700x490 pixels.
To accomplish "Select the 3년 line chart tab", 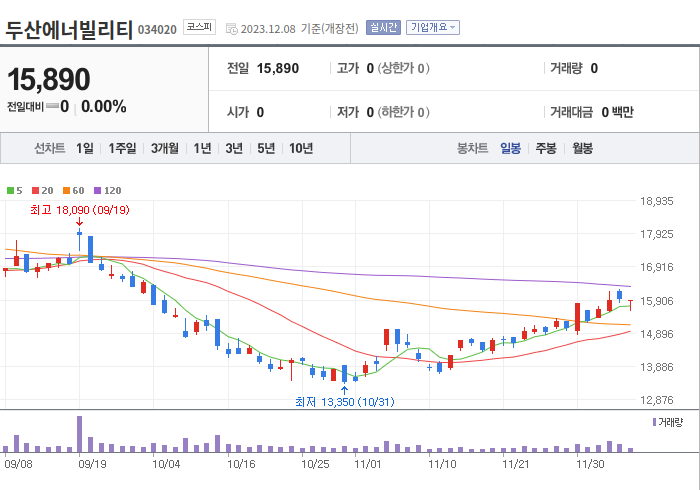I will 234,148.
